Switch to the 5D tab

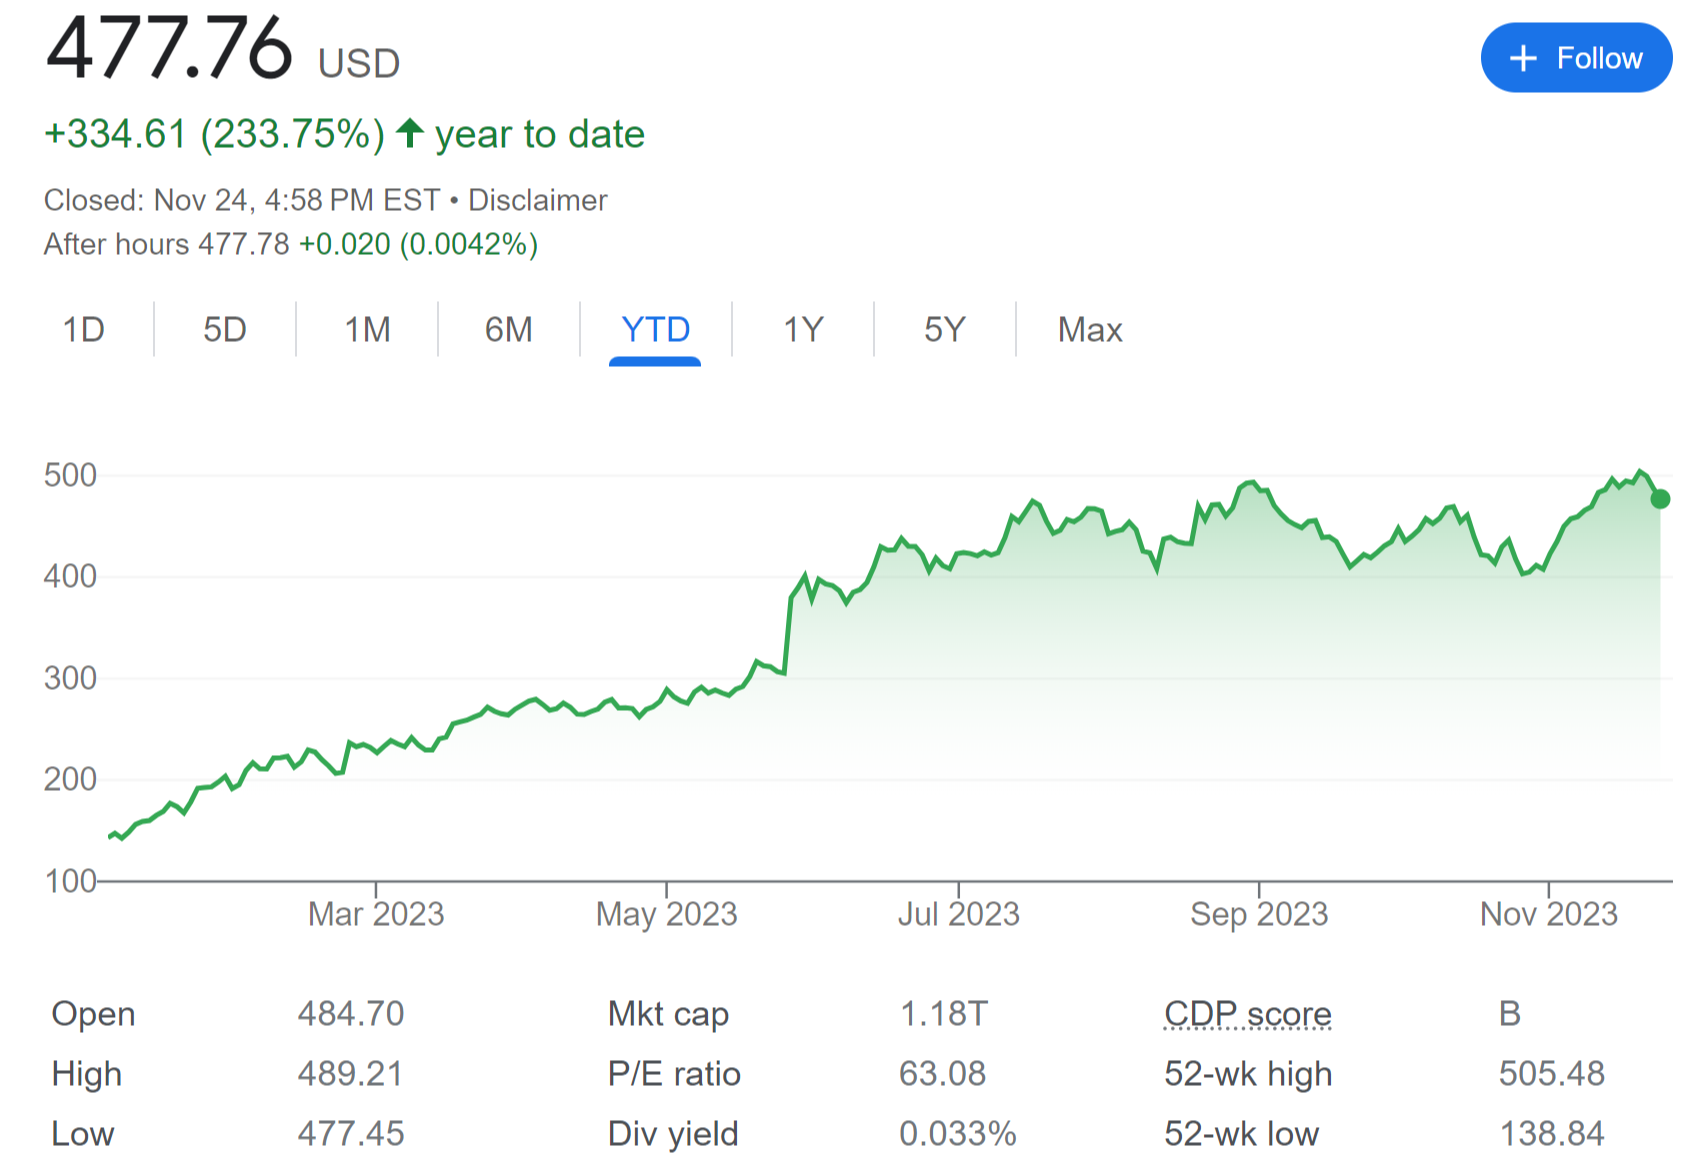pyautogui.click(x=225, y=329)
